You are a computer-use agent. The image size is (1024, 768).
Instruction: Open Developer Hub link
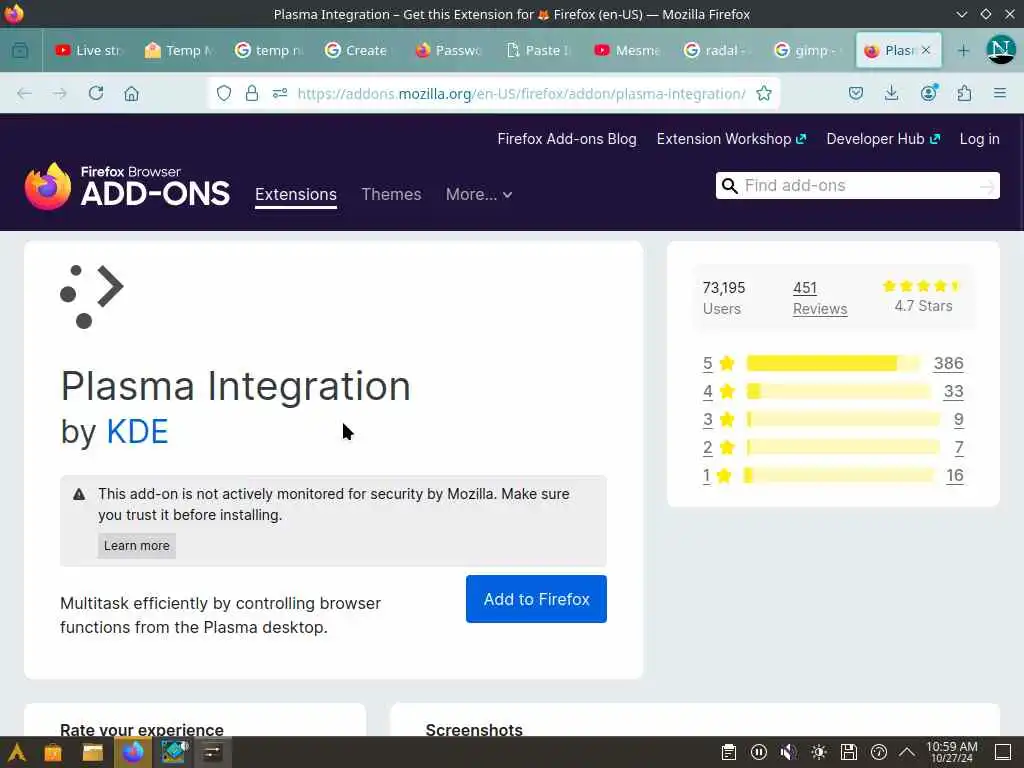[883, 139]
